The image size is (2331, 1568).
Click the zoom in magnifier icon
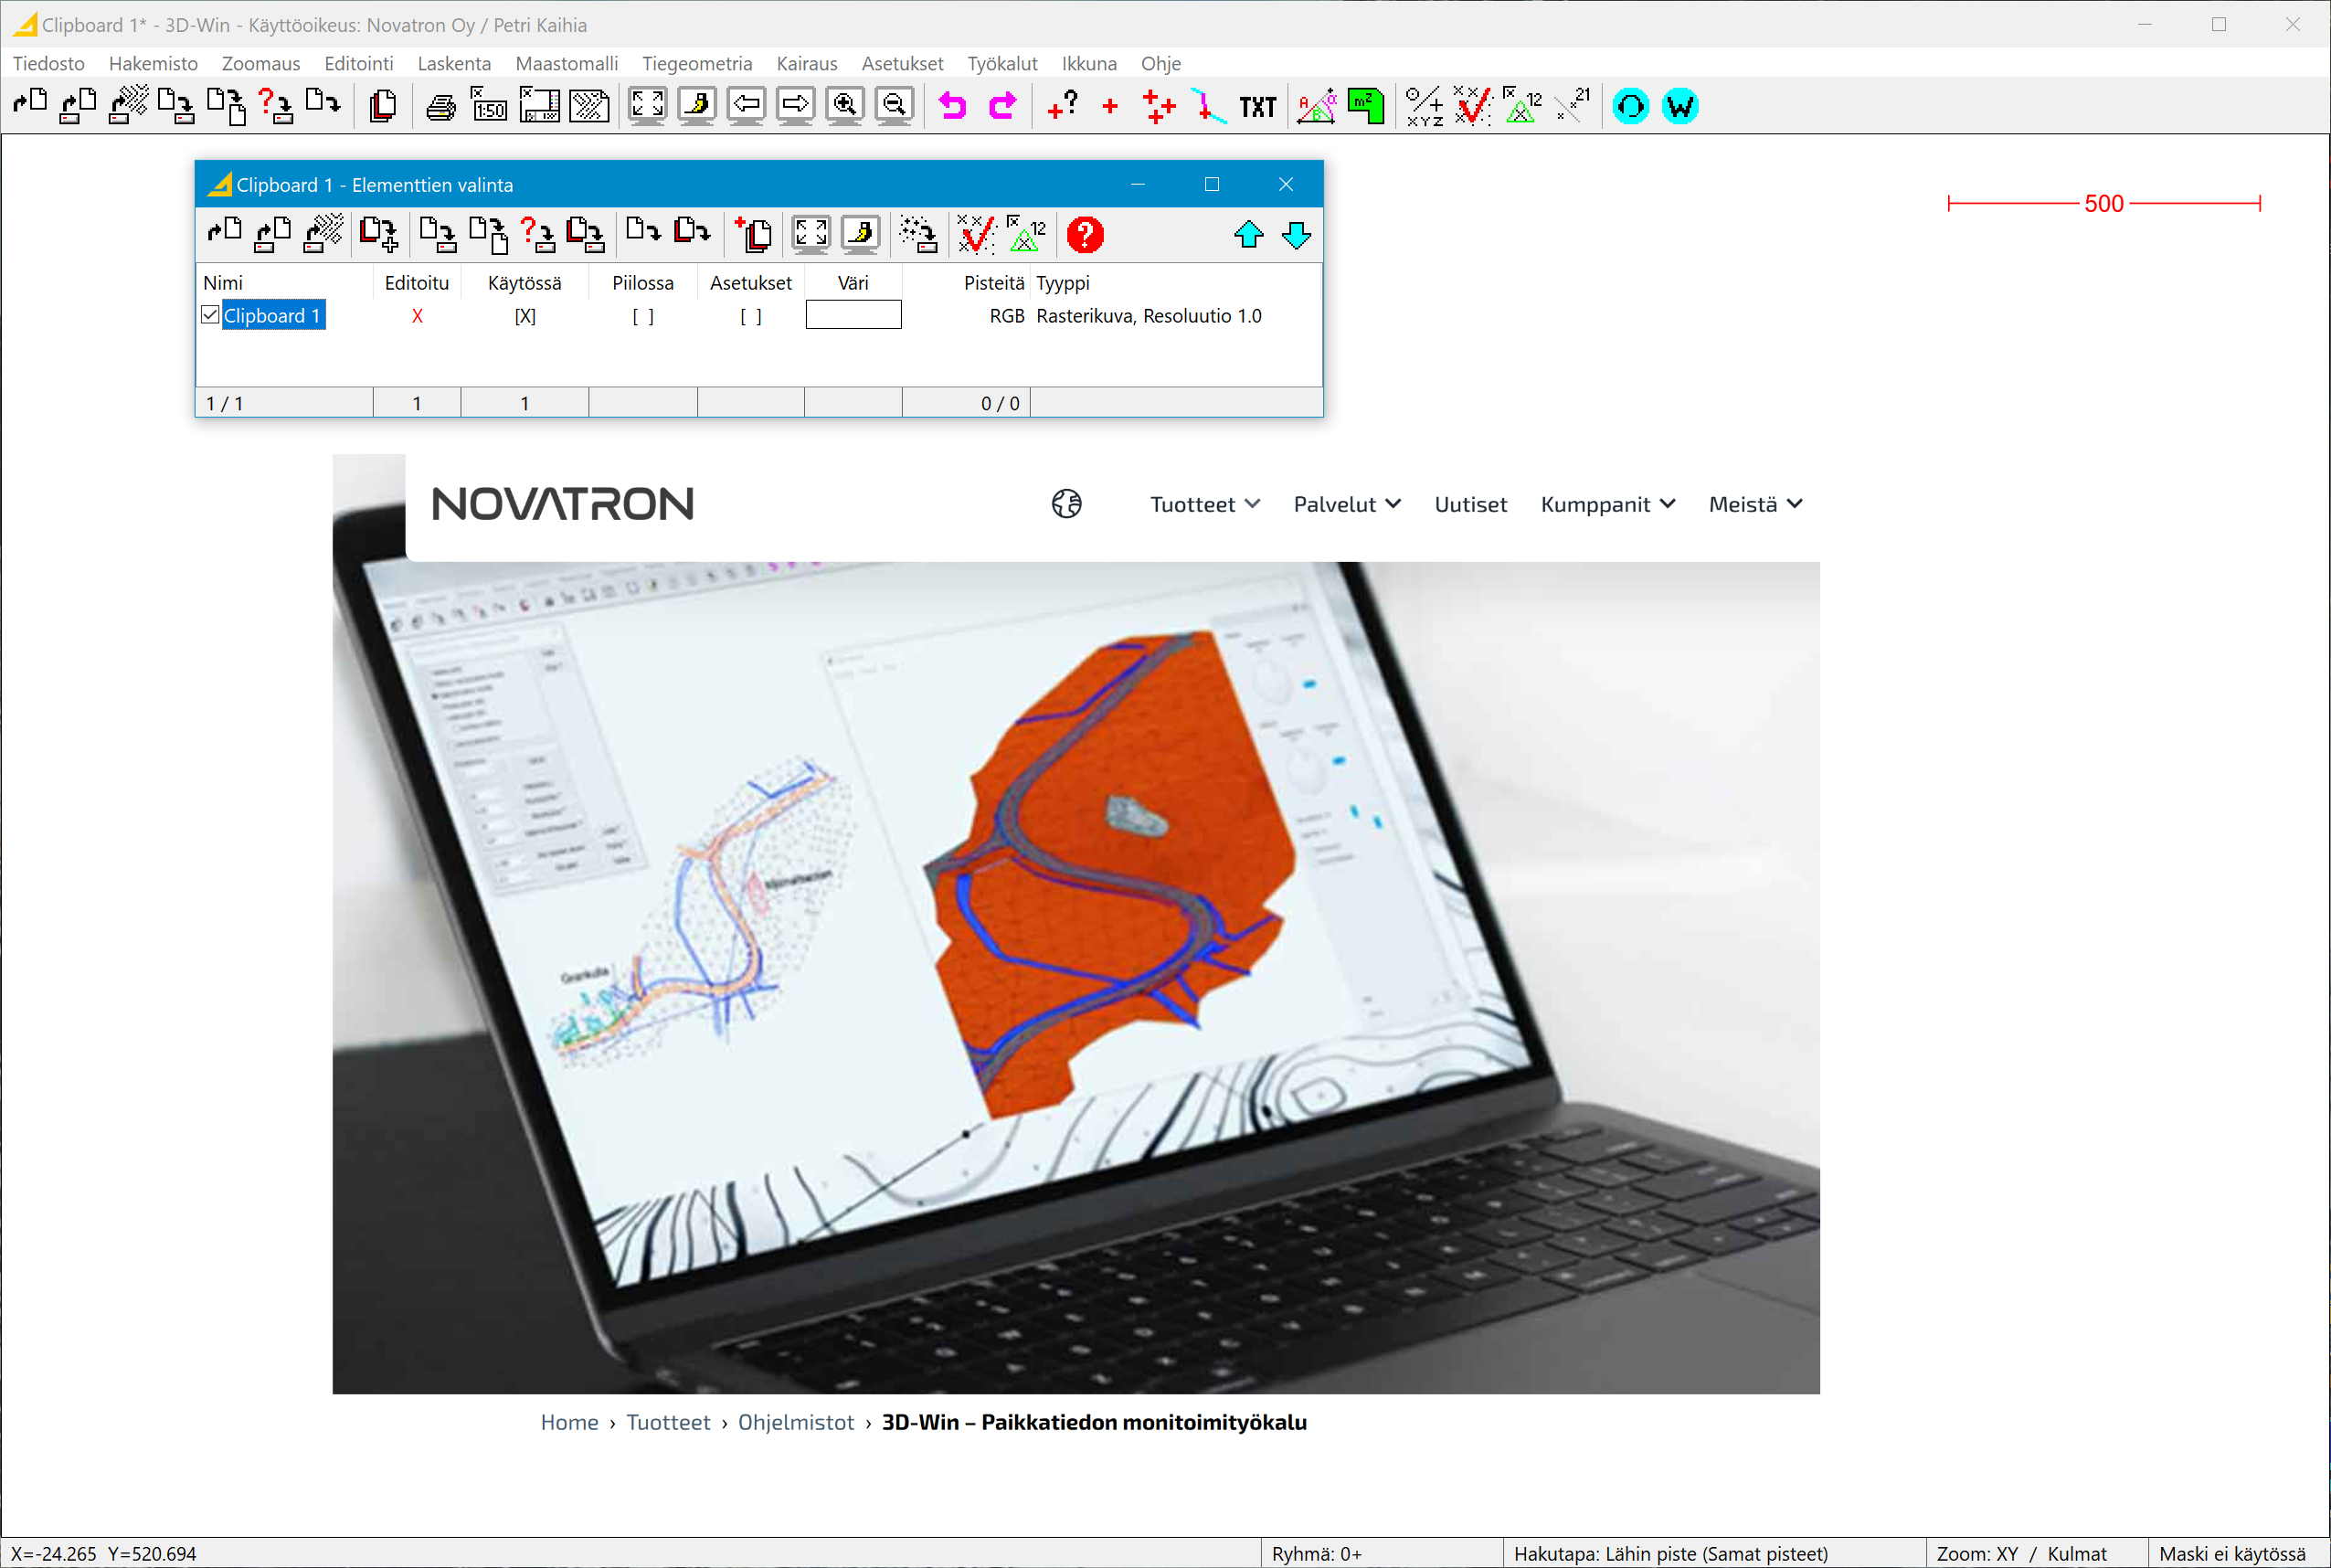click(845, 106)
